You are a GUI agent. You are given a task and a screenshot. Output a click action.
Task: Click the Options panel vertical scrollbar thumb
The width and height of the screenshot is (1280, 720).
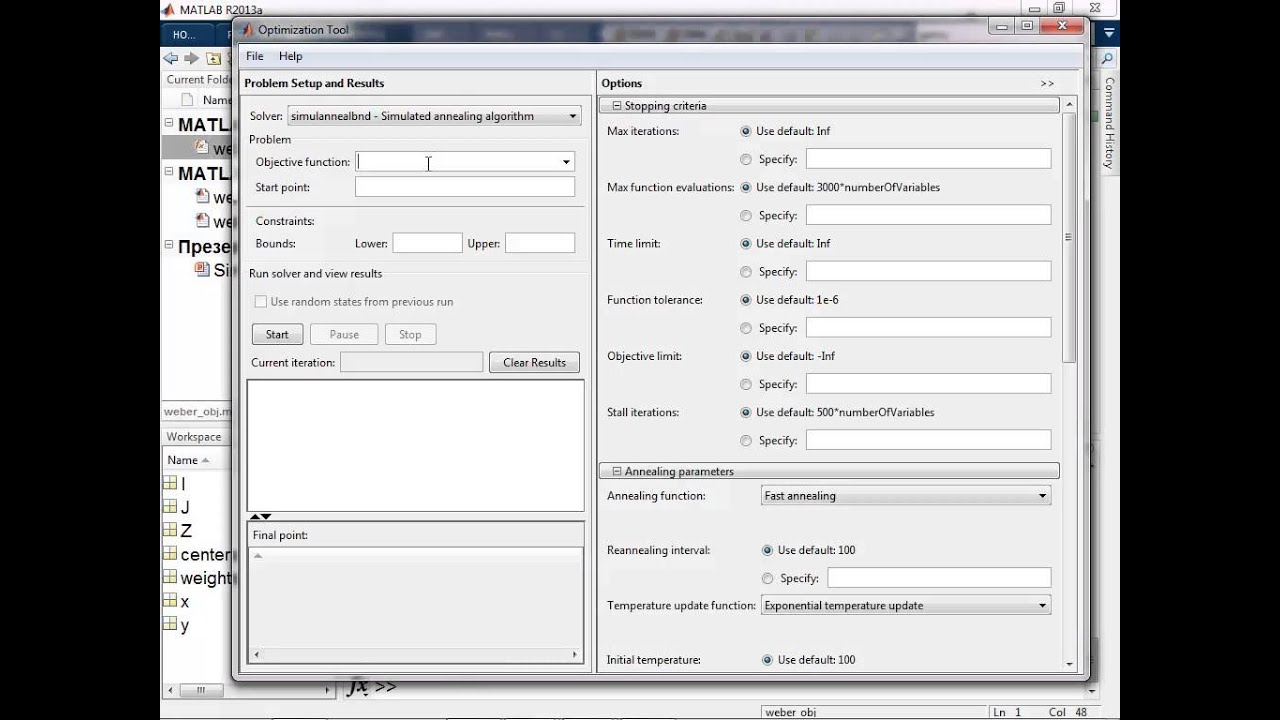[1069, 238]
